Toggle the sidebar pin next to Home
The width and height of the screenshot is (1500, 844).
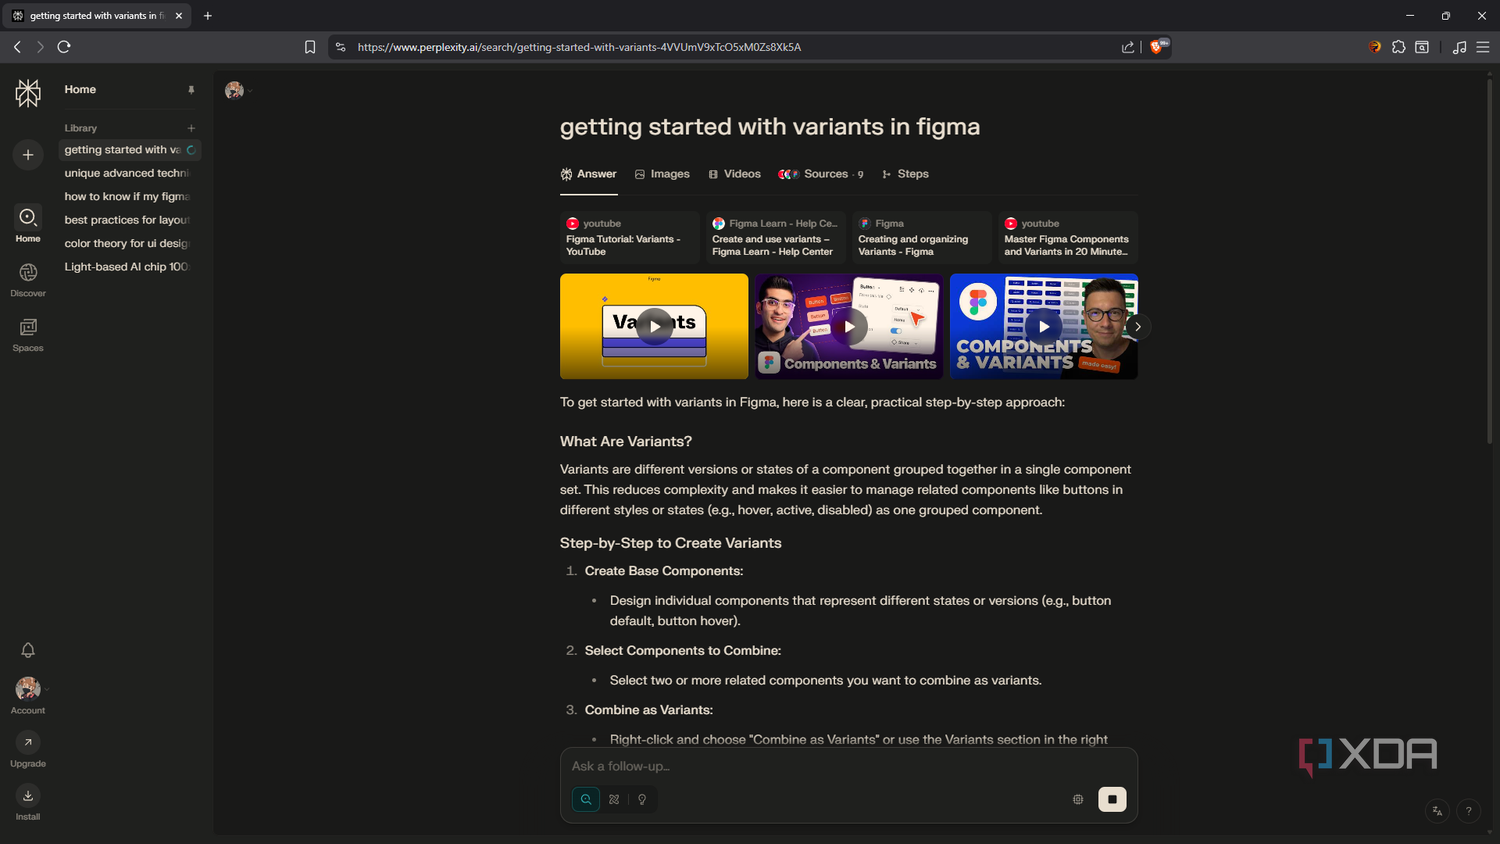click(191, 90)
